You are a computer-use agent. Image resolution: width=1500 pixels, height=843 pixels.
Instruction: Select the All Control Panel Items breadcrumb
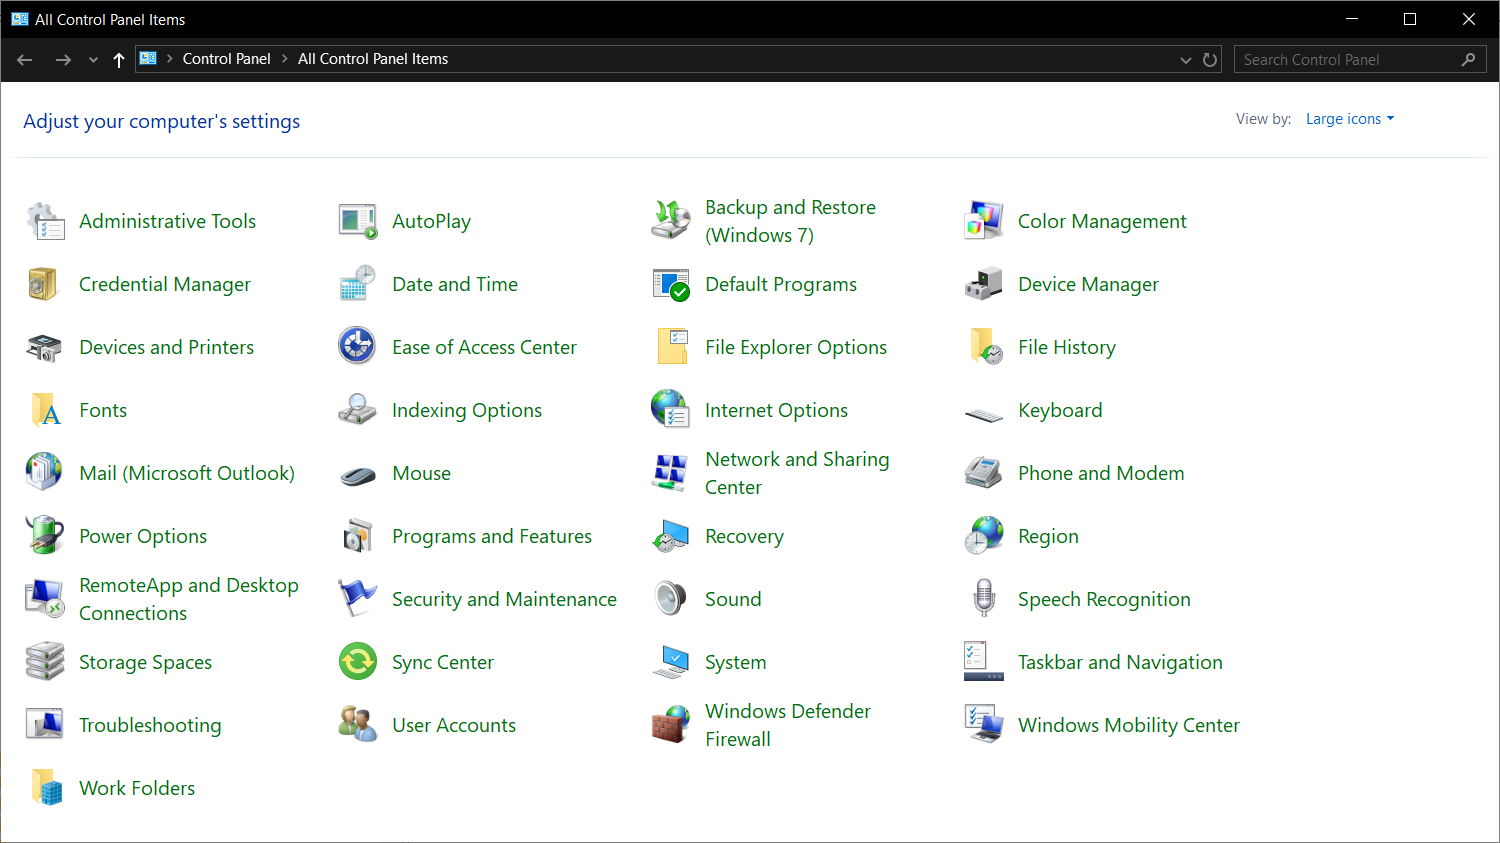373,59
